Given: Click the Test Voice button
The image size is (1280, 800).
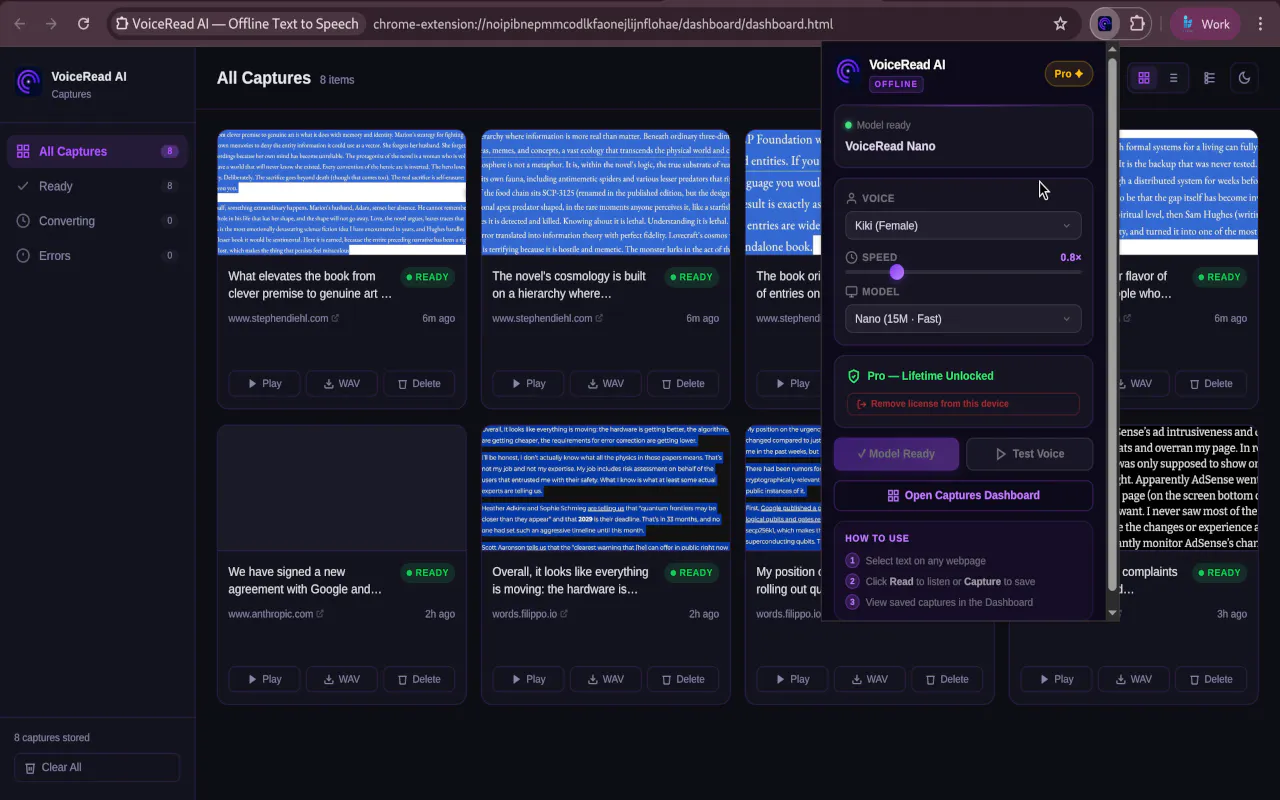Looking at the screenshot, I should click(1029, 454).
